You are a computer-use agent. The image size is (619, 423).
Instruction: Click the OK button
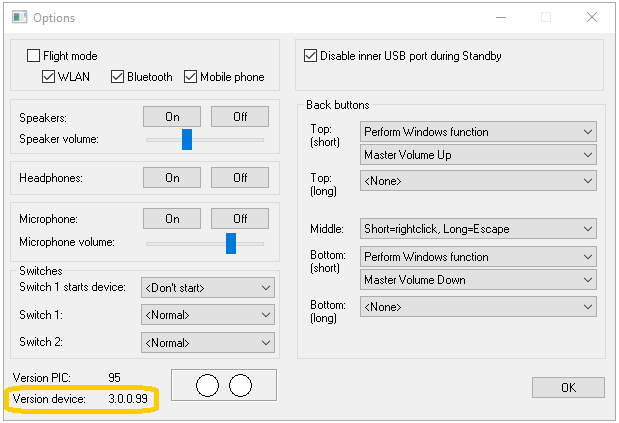(x=568, y=387)
